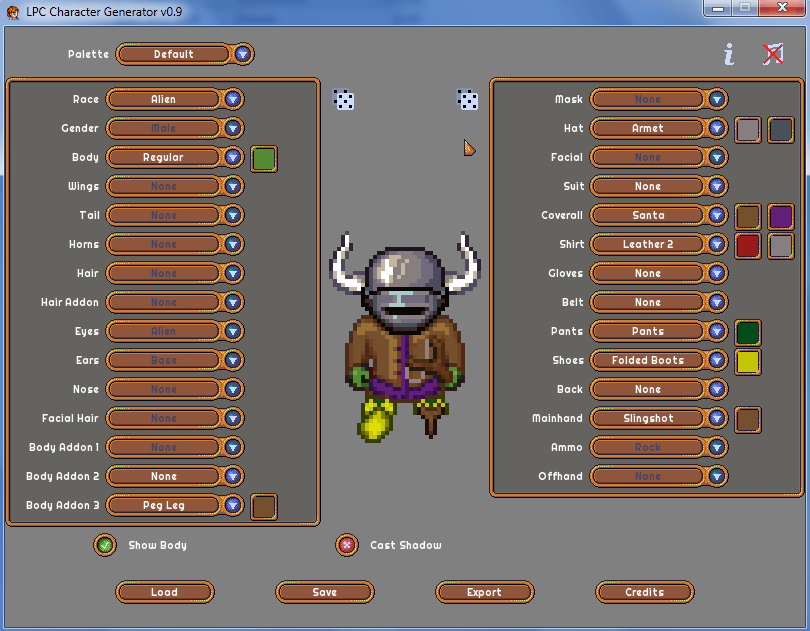
Task: Click the red crossed-out icon at top right
Action: 773,54
